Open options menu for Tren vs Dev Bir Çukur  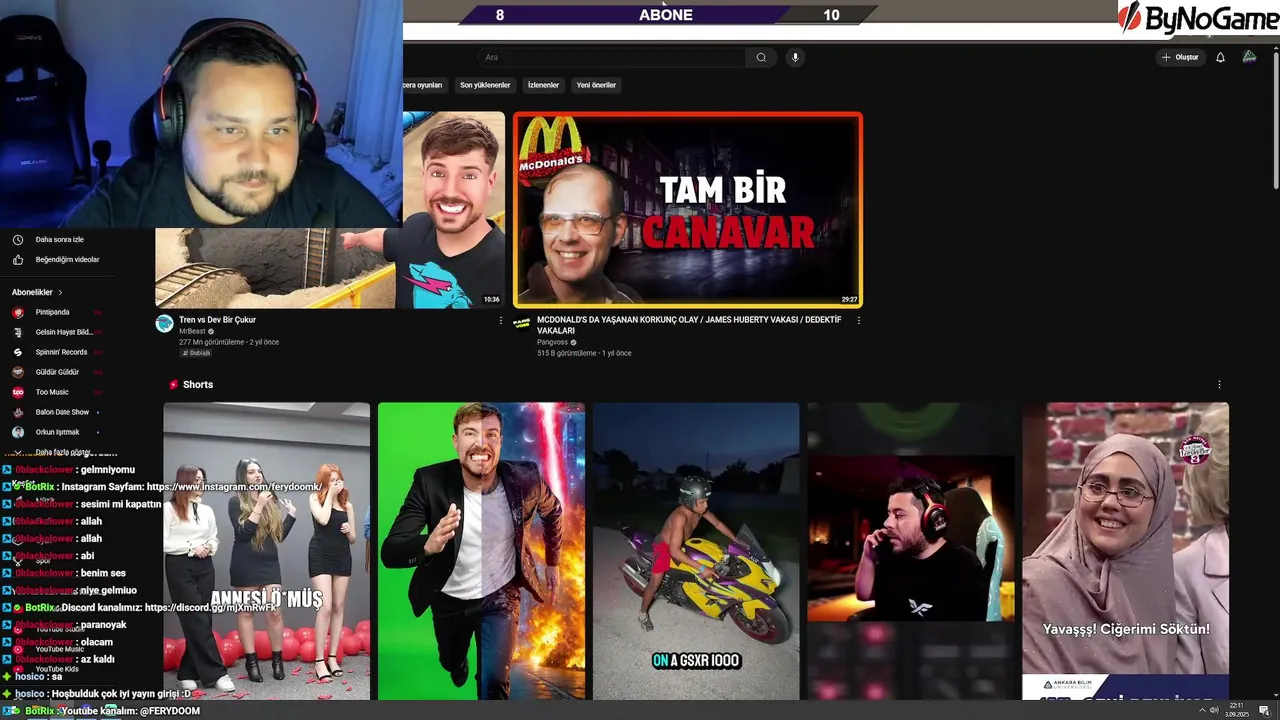point(501,321)
